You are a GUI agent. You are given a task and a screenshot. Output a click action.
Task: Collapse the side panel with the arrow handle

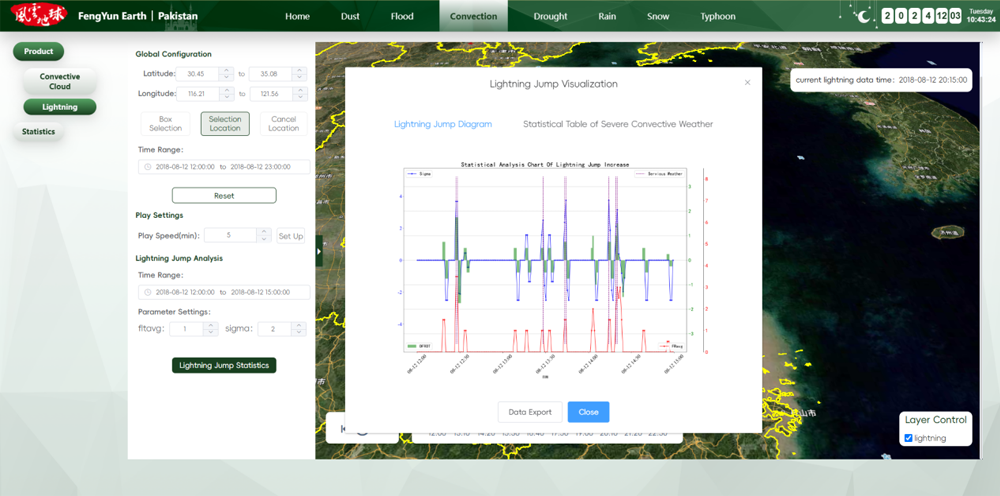319,251
